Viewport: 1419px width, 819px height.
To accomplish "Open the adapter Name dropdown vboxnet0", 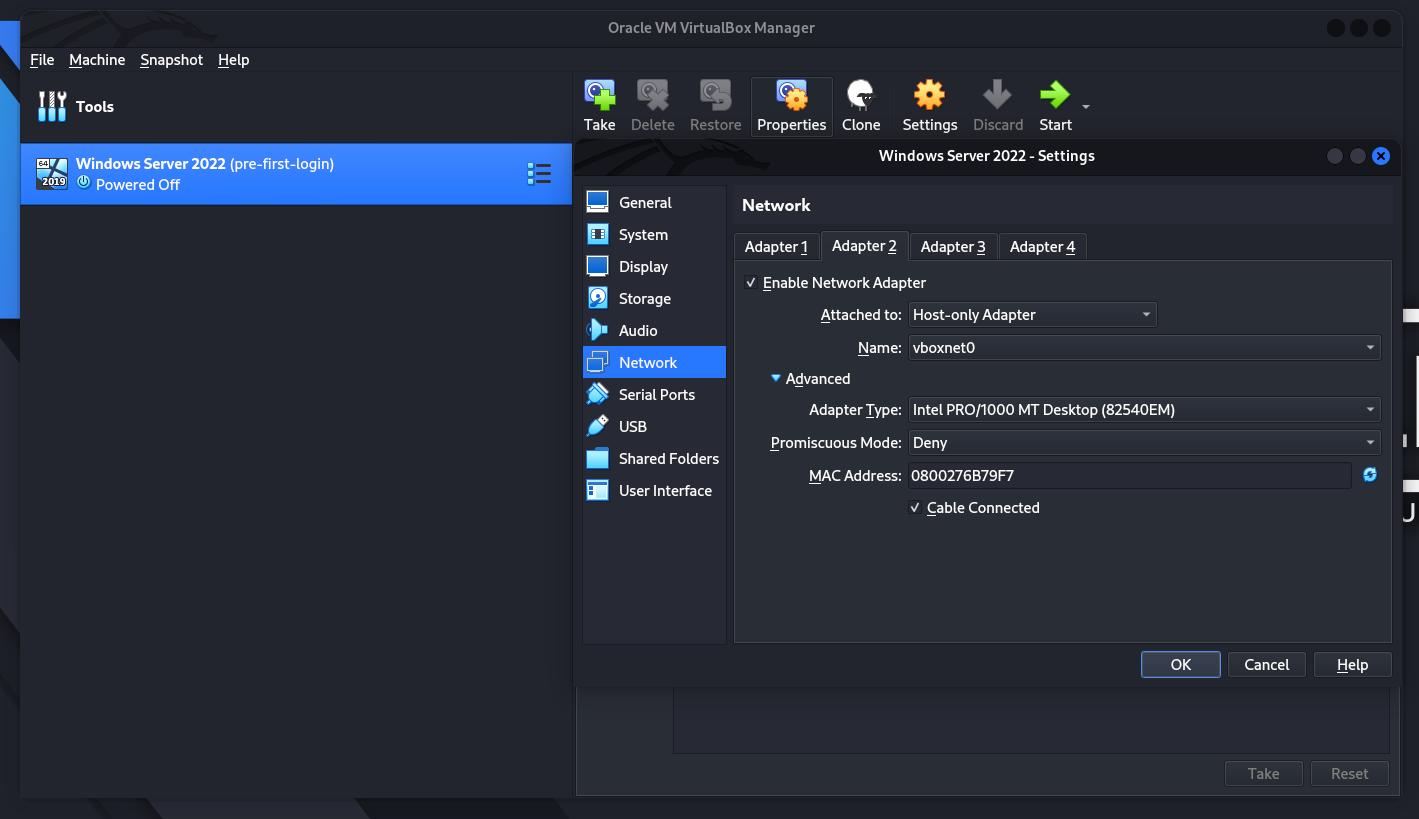I will 1144,348.
